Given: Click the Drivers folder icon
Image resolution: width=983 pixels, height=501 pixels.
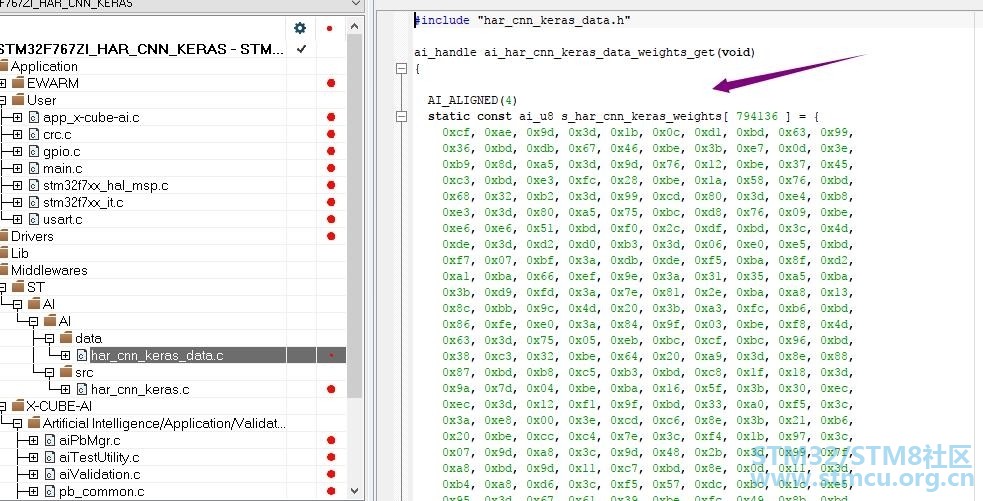Looking at the screenshot, I should (x=4, y=236).
